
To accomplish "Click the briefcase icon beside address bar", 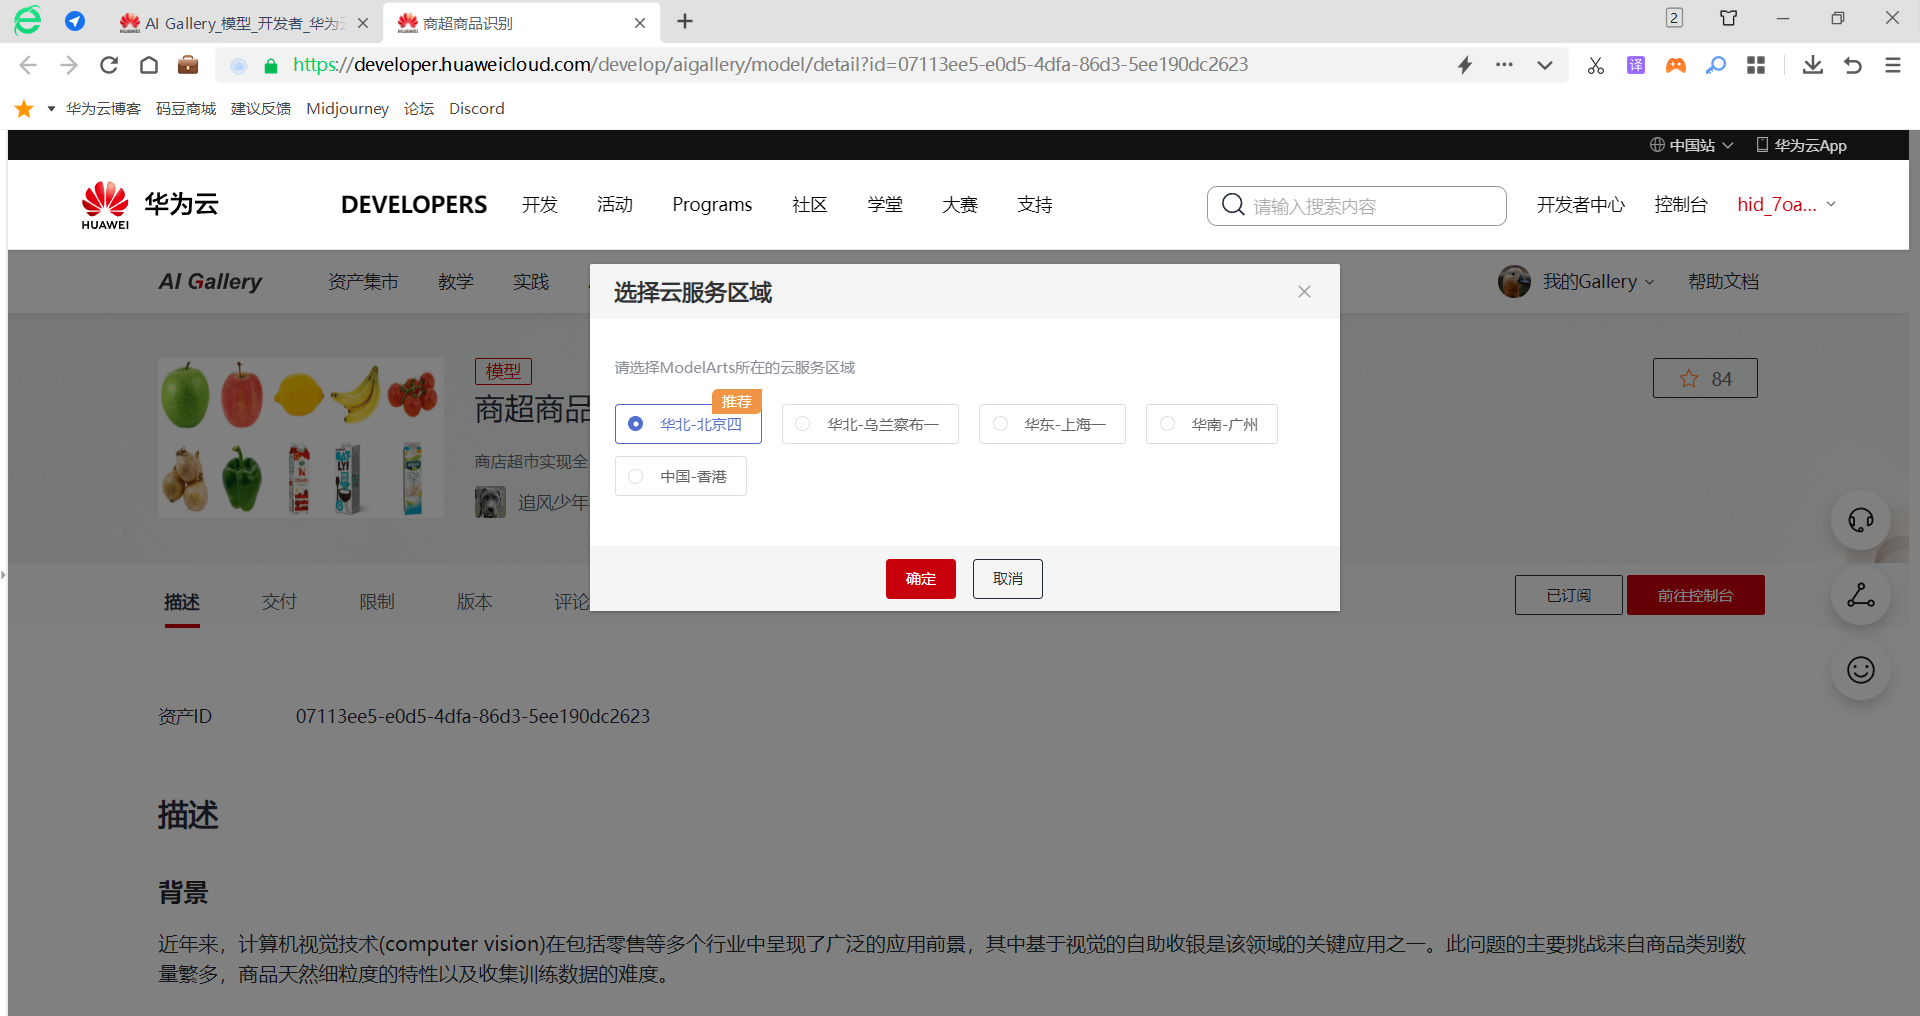I will coord(188,65).
